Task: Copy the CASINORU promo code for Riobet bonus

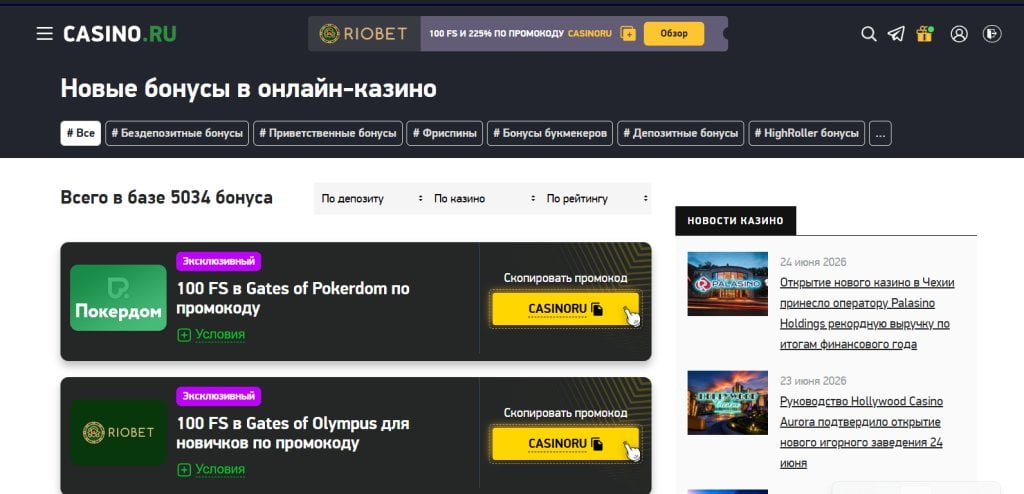Action: click(566, 444)
